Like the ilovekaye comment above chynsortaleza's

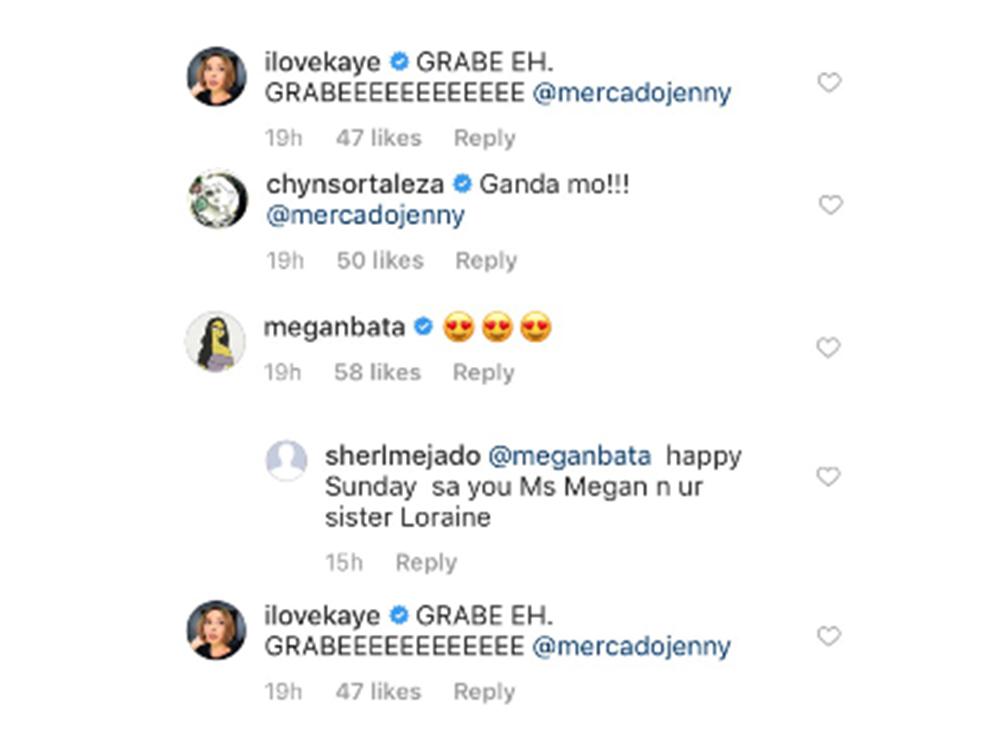pyautogui.click(x=829, y=82)
